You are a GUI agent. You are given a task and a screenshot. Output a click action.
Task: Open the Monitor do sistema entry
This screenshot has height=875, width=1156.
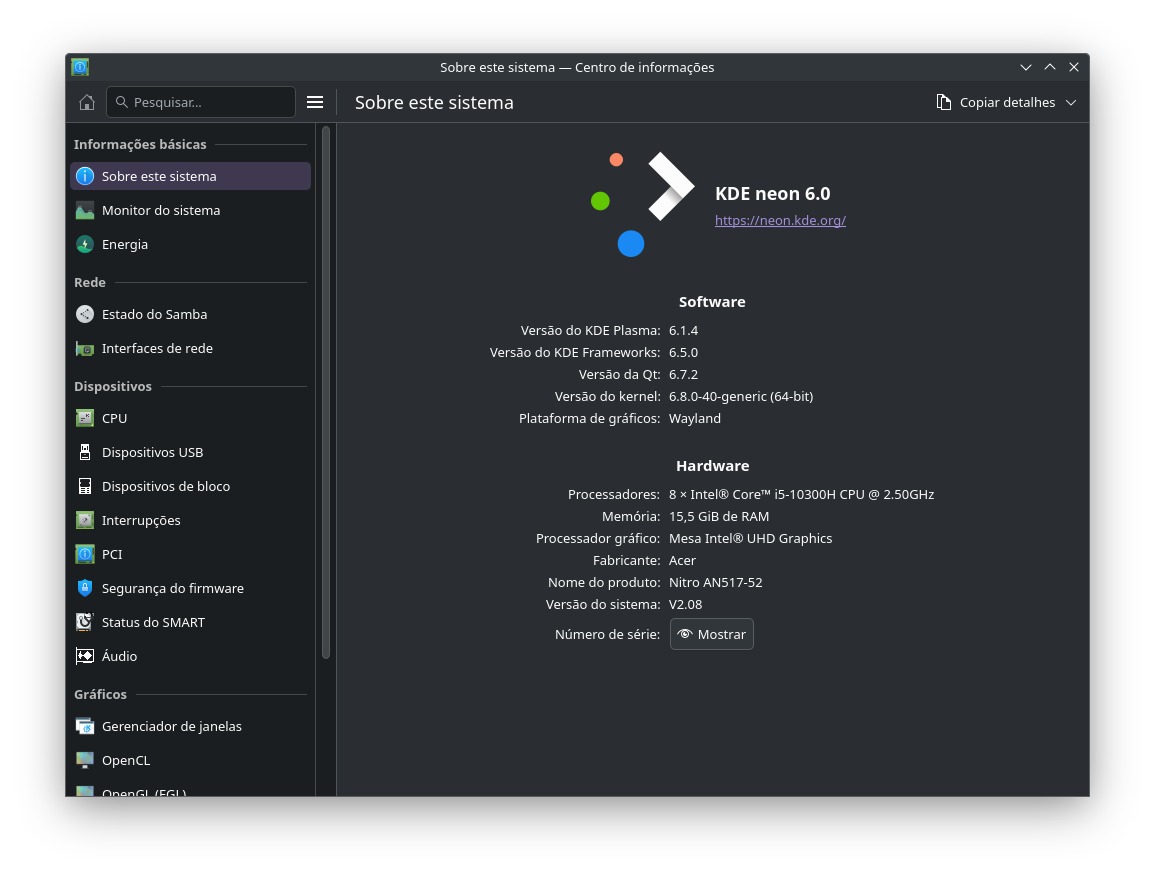(x=190, y=210)
